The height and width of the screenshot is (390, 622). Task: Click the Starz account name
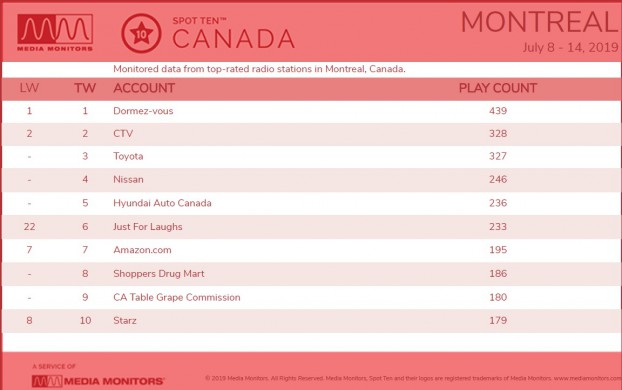pos(125,321)
